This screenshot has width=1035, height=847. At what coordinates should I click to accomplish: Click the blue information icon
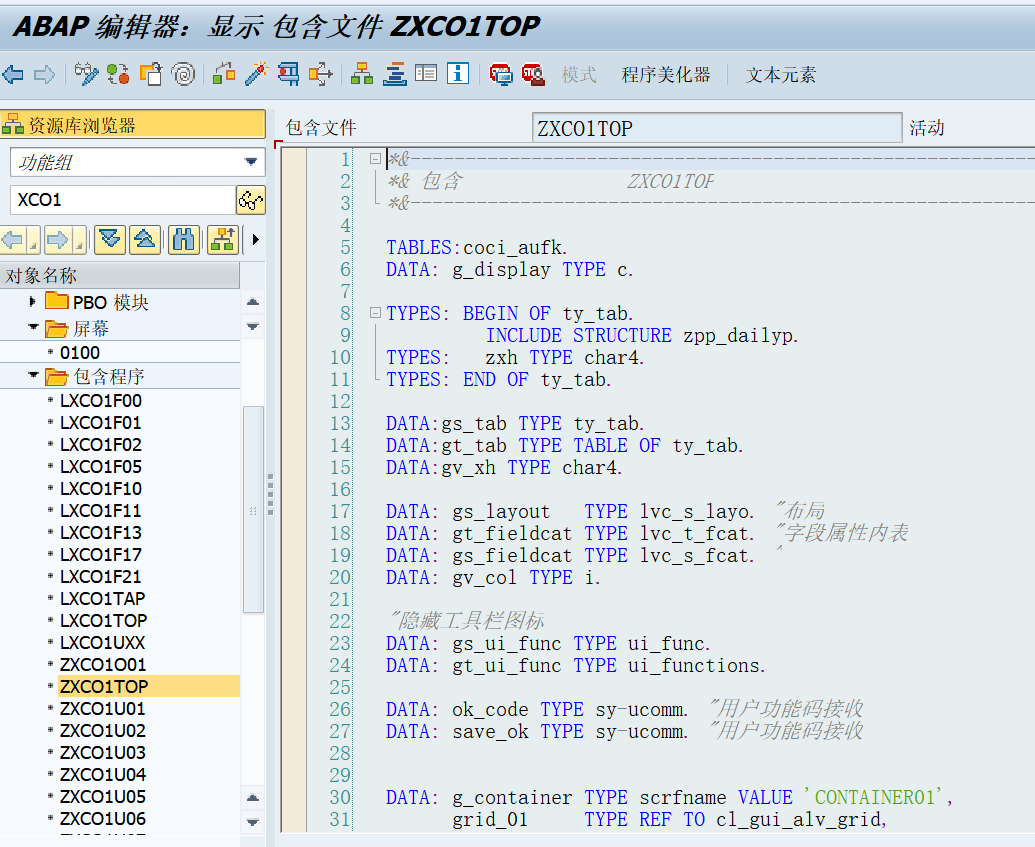pos(457,73)
